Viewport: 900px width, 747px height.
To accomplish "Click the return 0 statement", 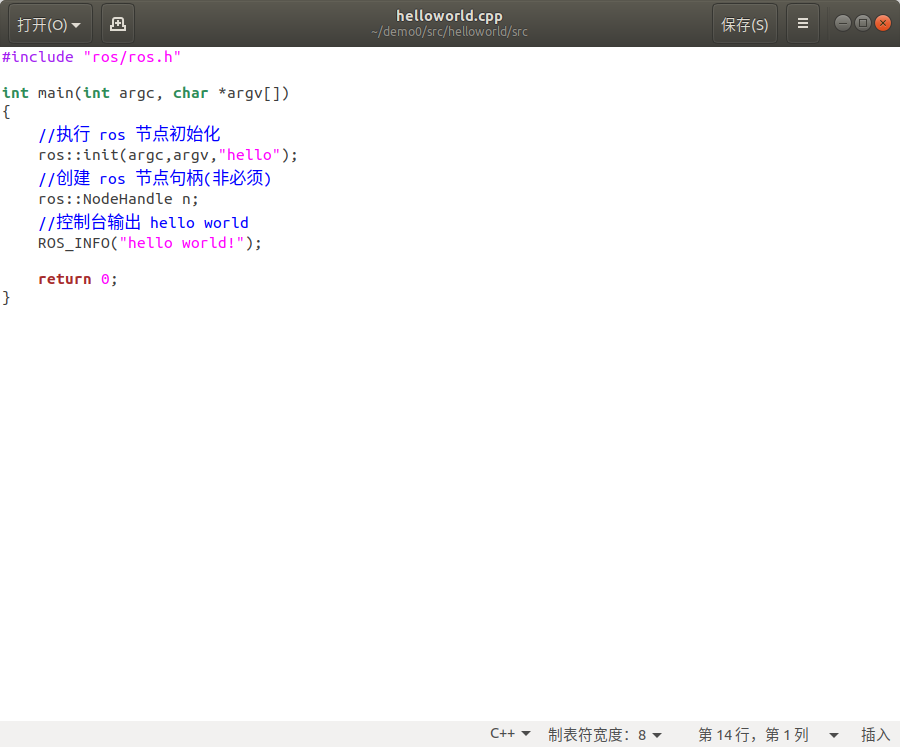I will point(77,279).
